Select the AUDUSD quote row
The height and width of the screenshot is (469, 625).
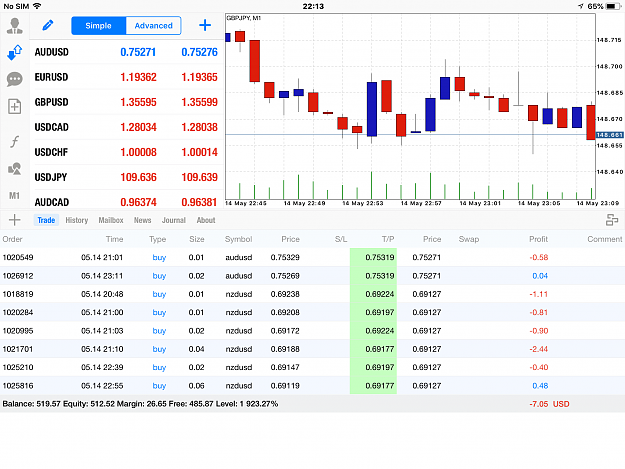[x=126, y=52]
